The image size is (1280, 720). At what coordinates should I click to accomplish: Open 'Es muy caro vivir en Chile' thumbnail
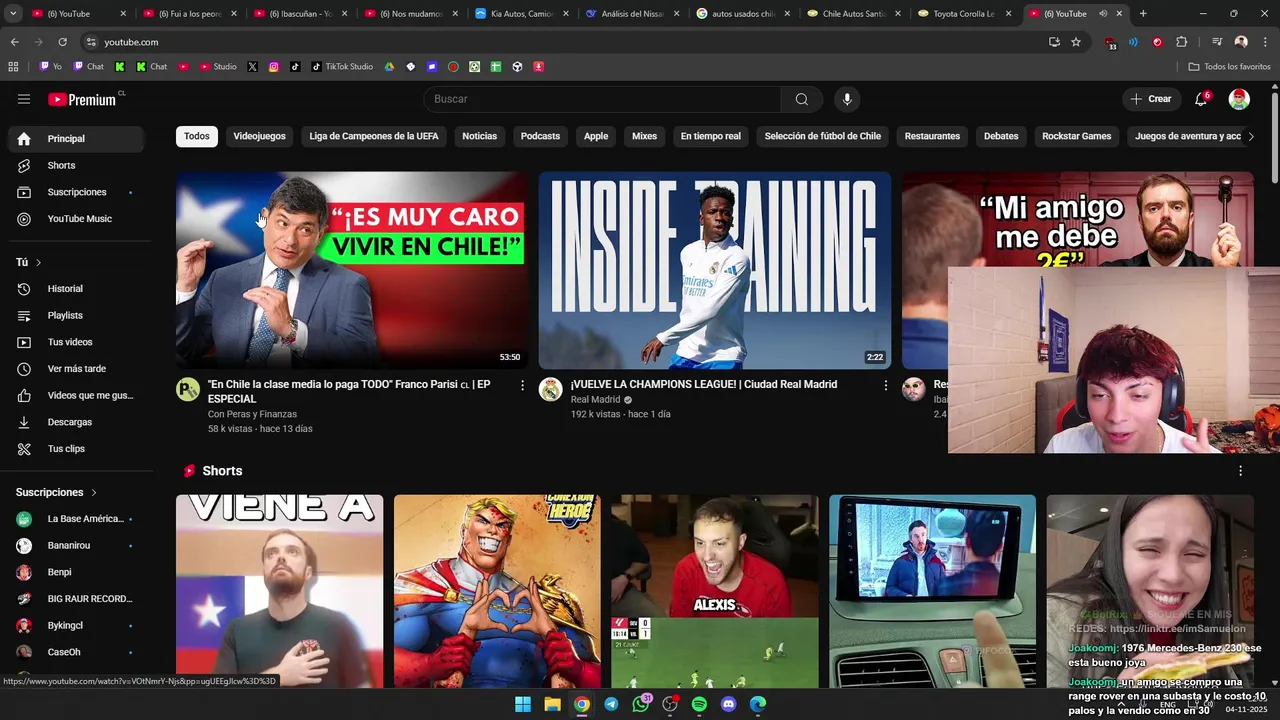point(352,270)
